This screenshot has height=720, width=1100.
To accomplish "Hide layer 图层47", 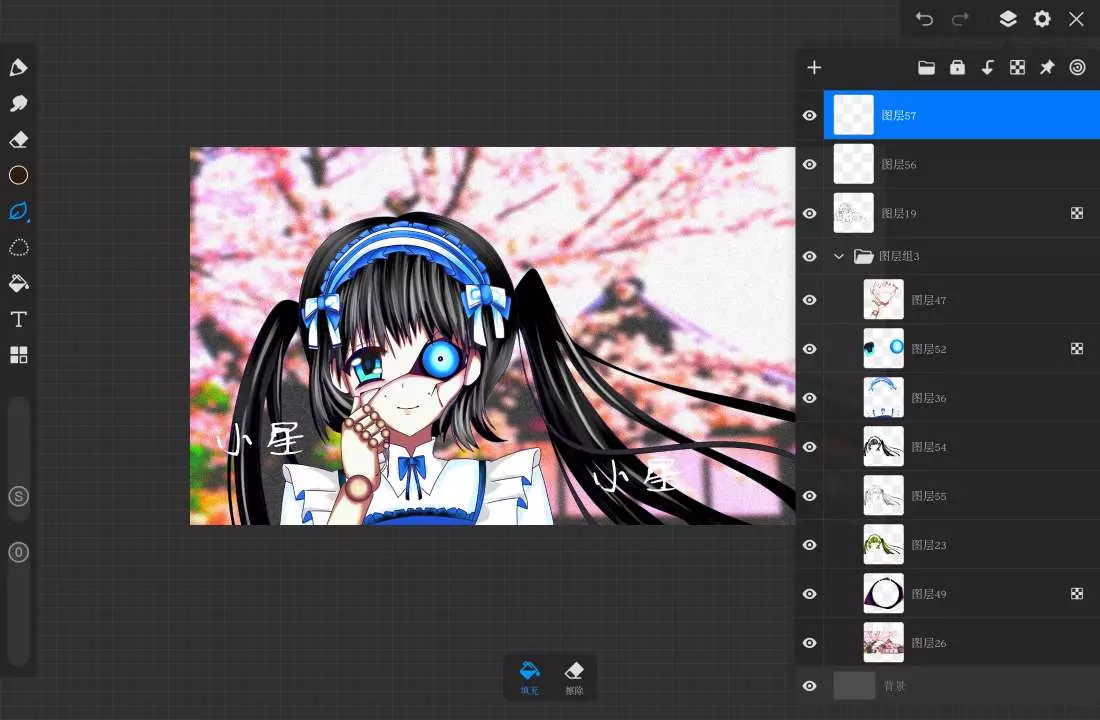I will [x=810, y=300].
